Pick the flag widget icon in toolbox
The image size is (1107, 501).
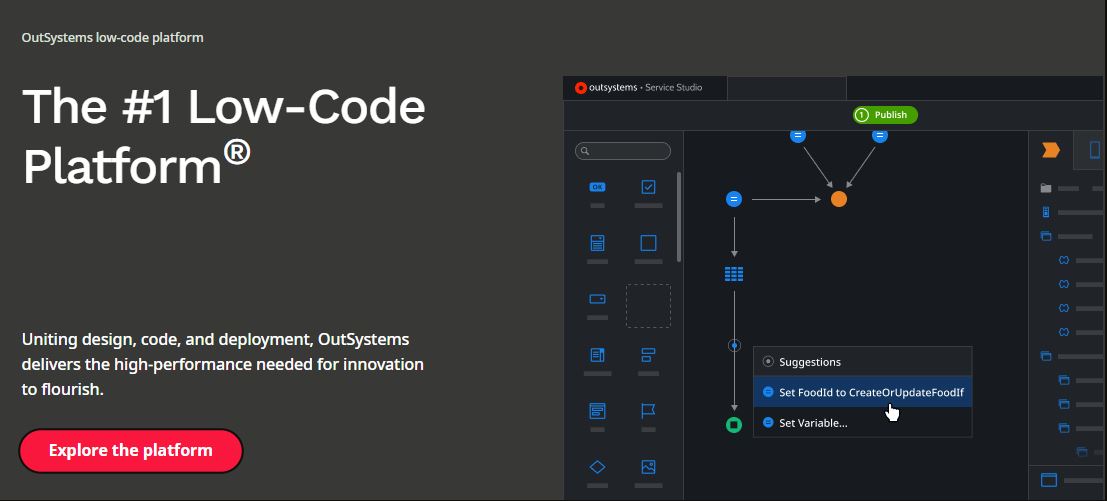pos(648,411)
